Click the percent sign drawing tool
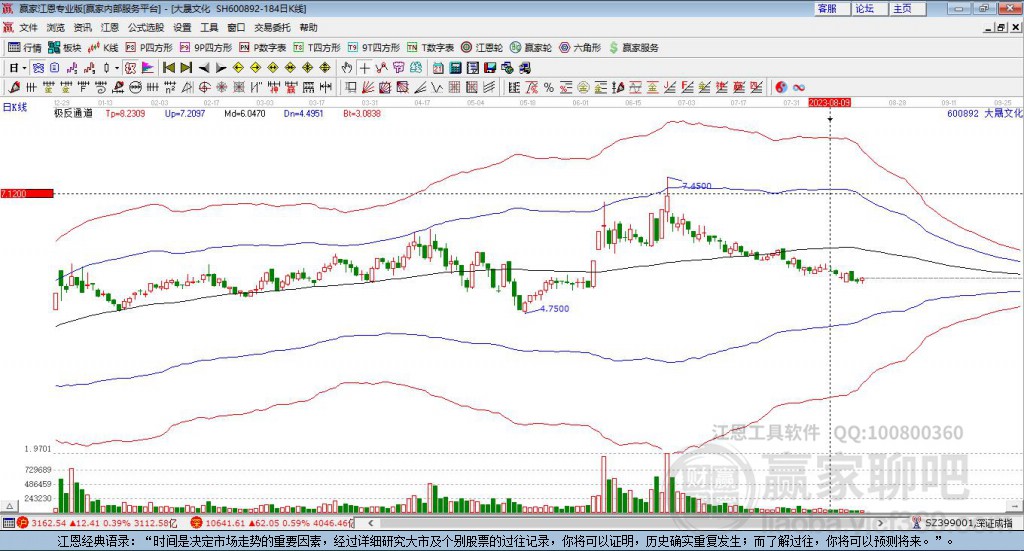This screenshot has height=551, width=1024. point(549,88)
